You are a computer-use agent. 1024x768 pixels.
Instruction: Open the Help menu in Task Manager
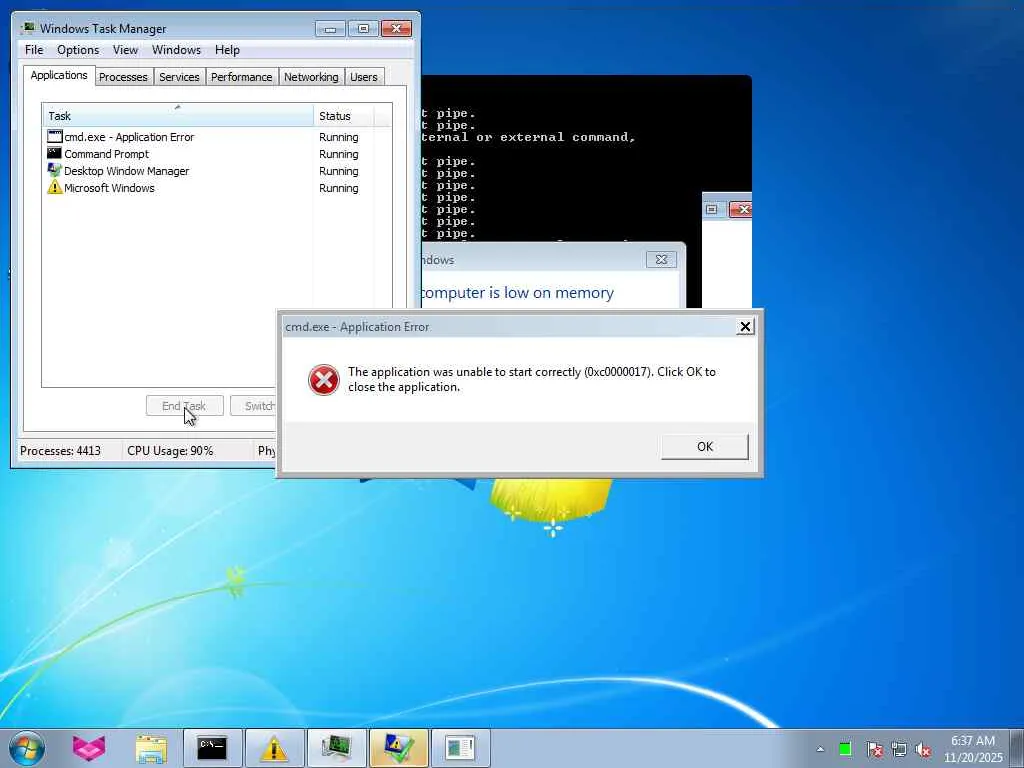[227, 50]
